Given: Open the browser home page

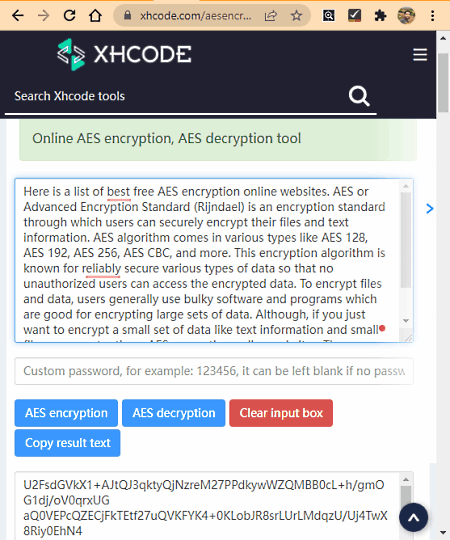Looking at the screenshot, I should pyautogui.click(x=95, y=16).
